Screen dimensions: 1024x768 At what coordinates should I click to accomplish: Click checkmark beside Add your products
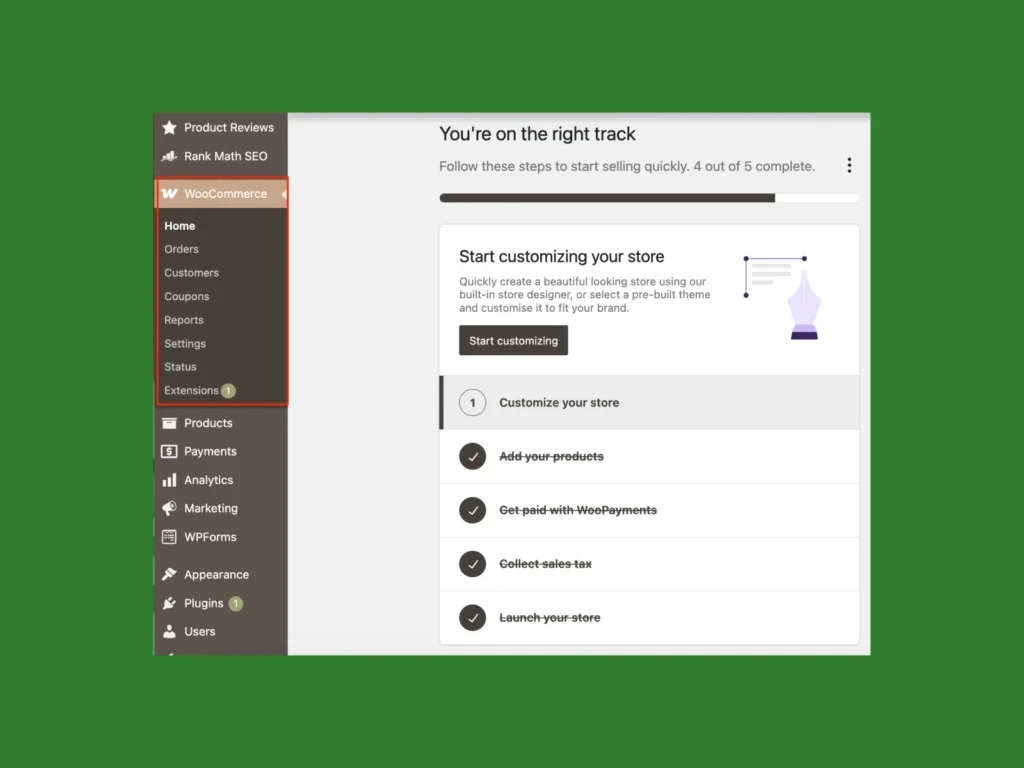[472, 456]
